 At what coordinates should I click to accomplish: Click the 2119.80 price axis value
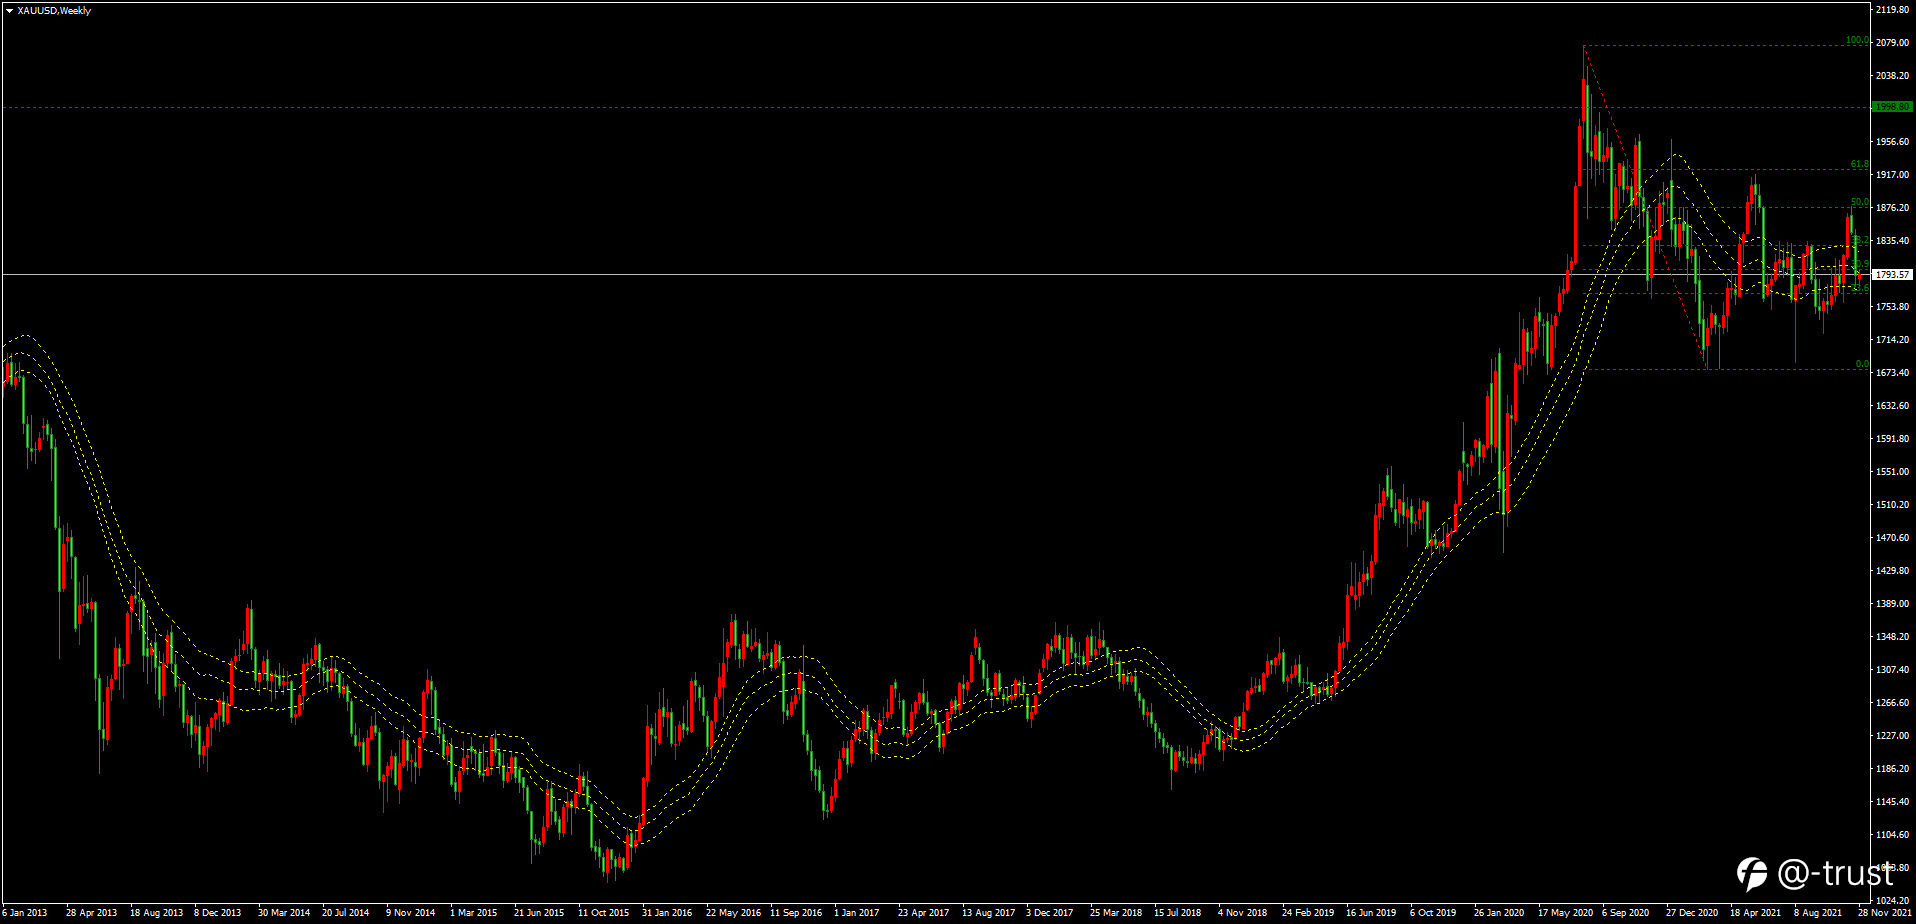1894,10
